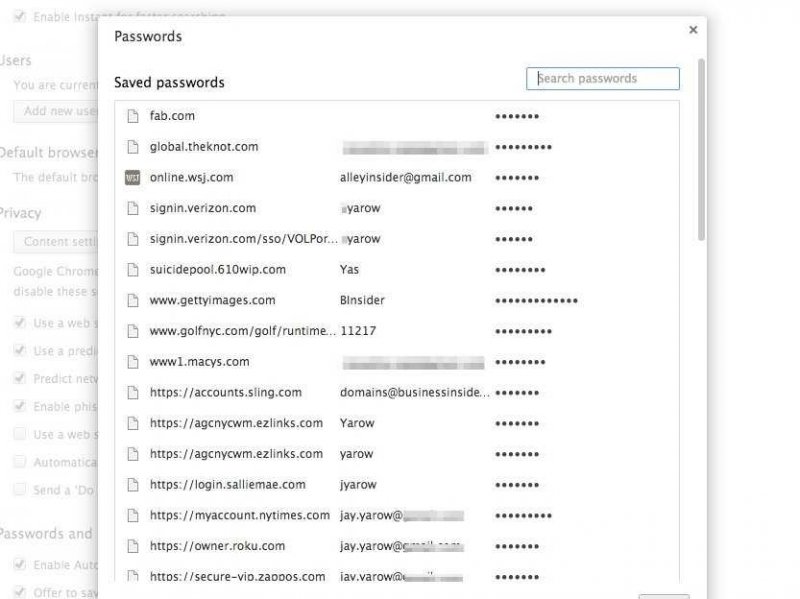Click the WSJ favicon beside online.wsj.com
Viewport: 800px width, 599px height.
[132, 178]
